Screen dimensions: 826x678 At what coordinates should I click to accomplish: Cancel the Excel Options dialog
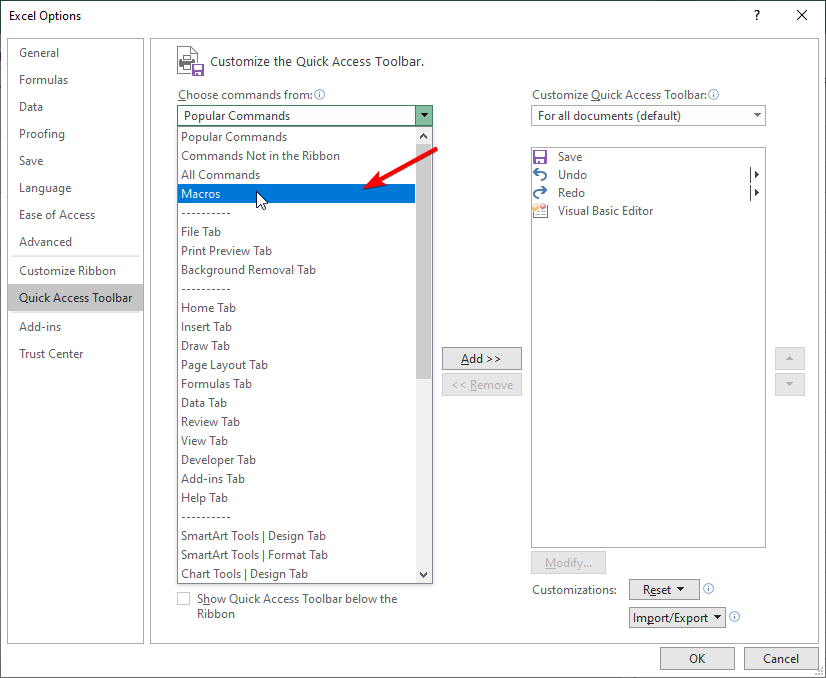pos(781,659)
